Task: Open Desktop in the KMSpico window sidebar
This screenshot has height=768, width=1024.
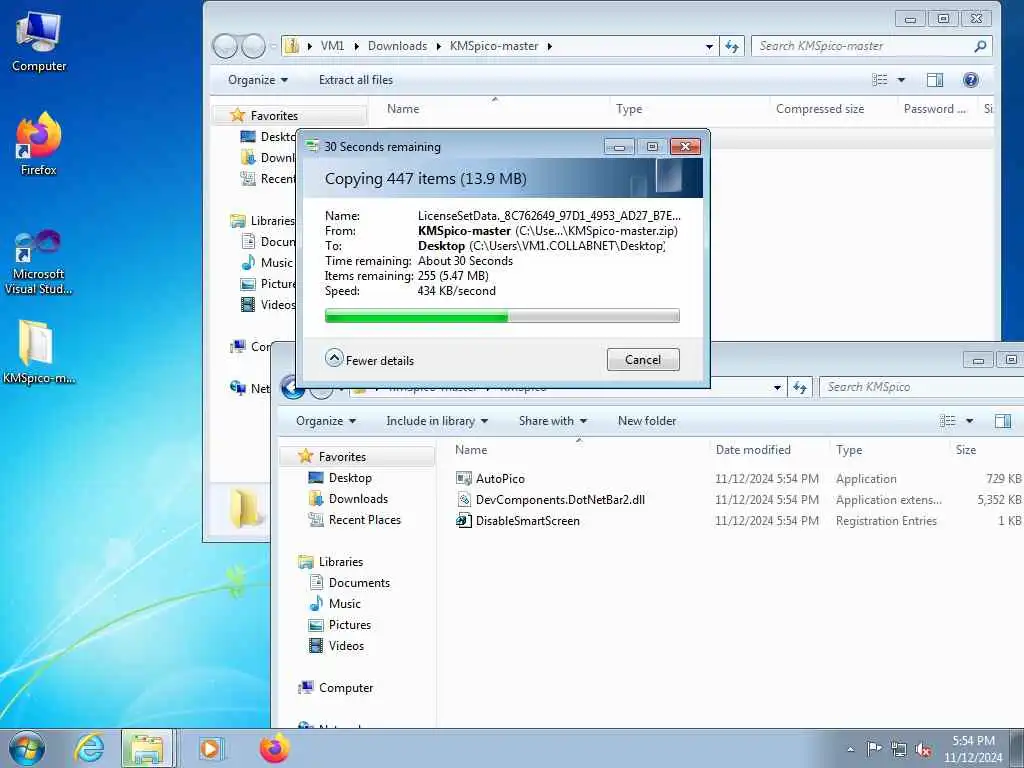Action: [x=350, y=477]
